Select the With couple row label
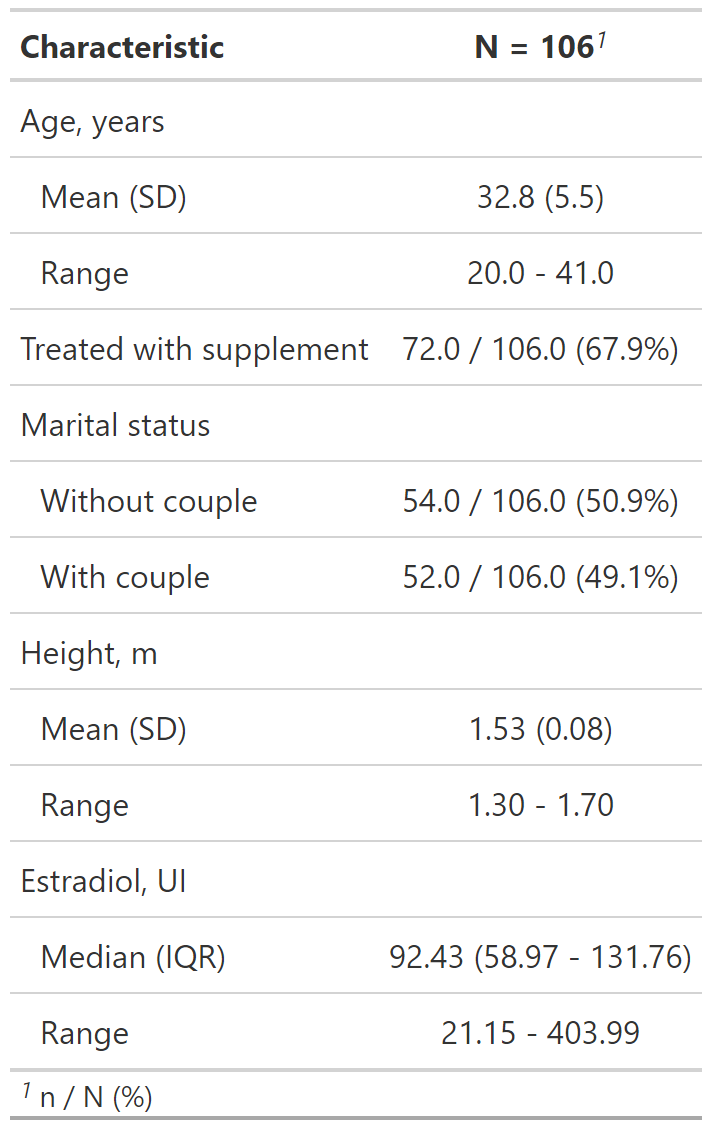This screenshot has width=712, height=1128. point(125,577)
